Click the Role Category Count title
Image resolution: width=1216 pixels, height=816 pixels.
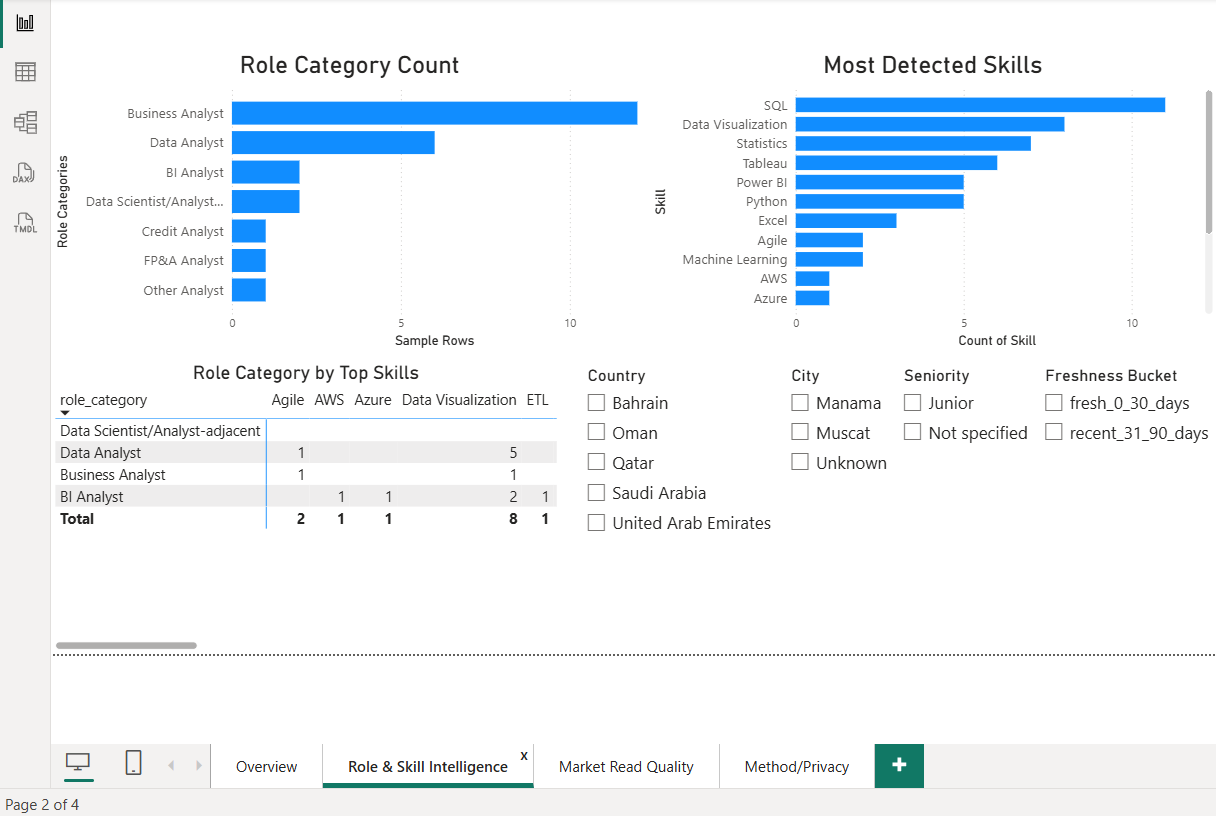coord(349,65)
